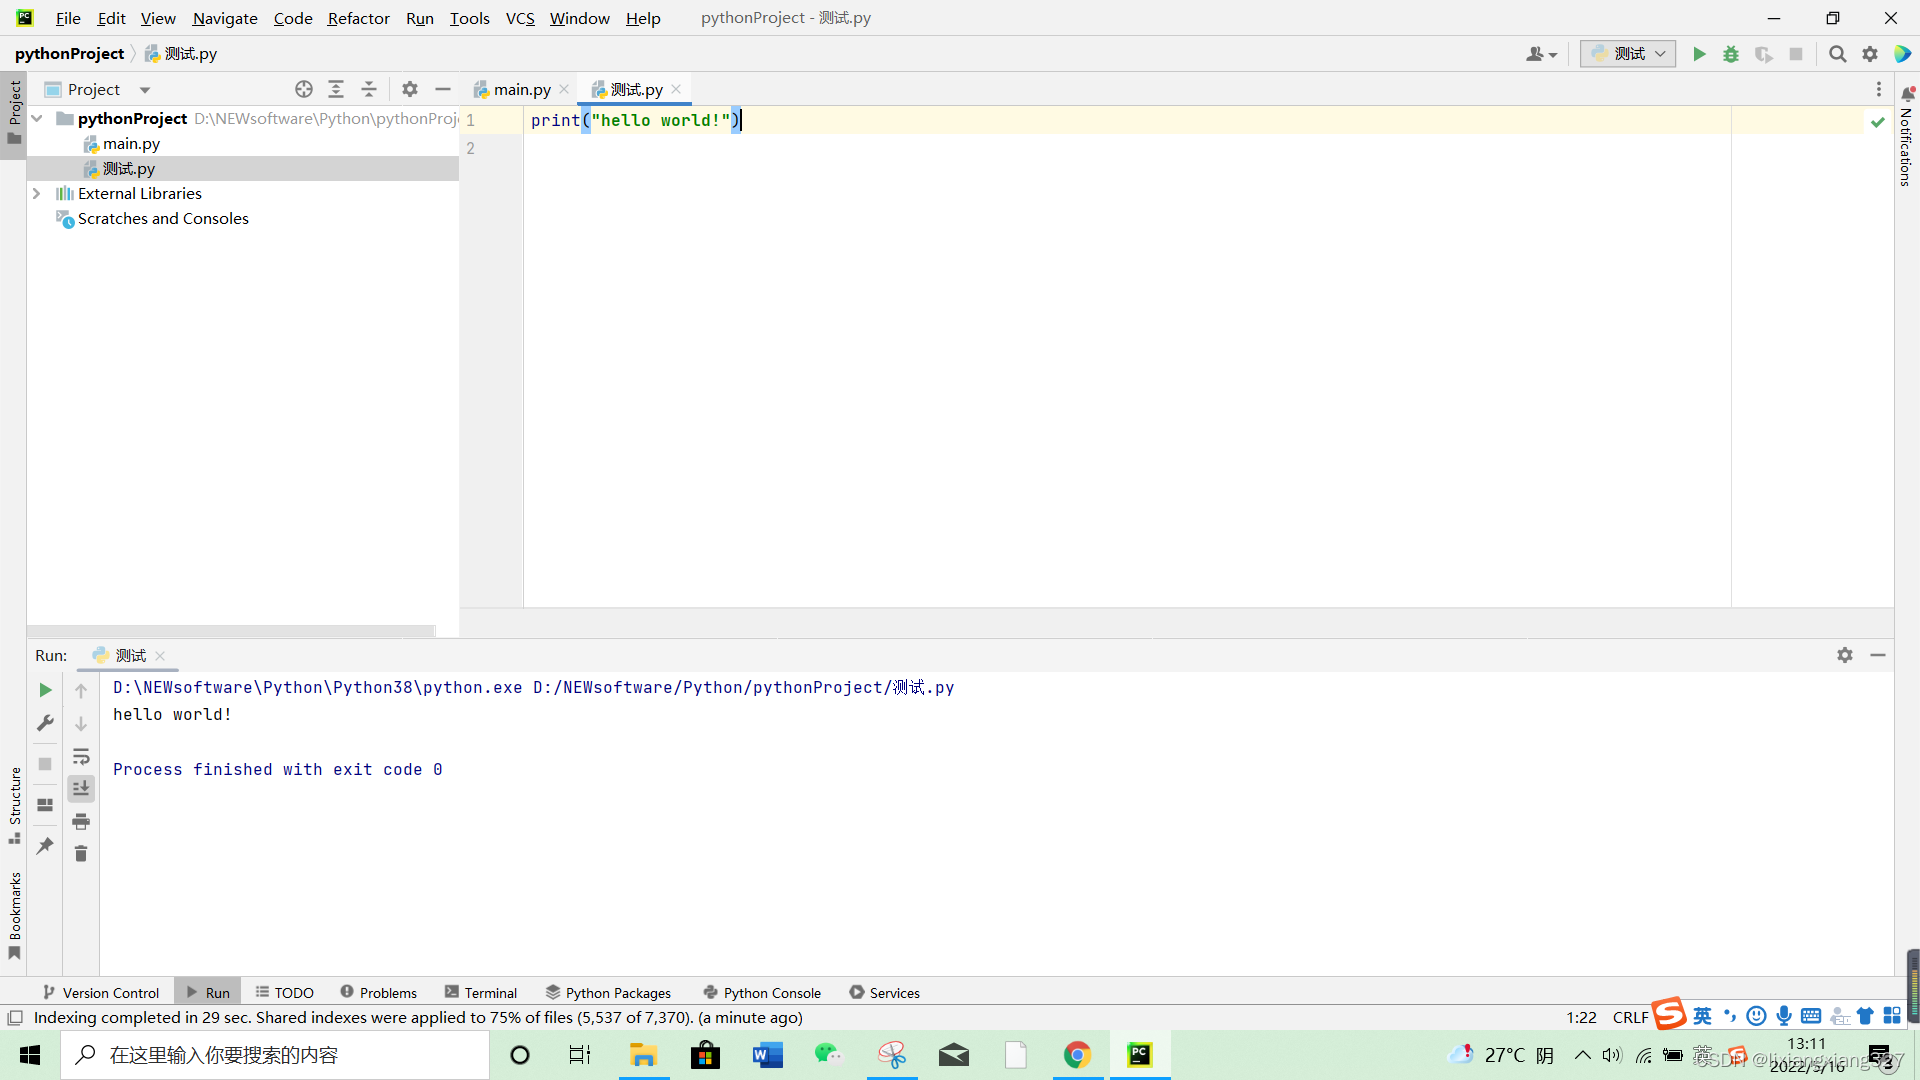Launch Chrome from the taskbar
1920x1080 pixels.
click(1078, 1055)
